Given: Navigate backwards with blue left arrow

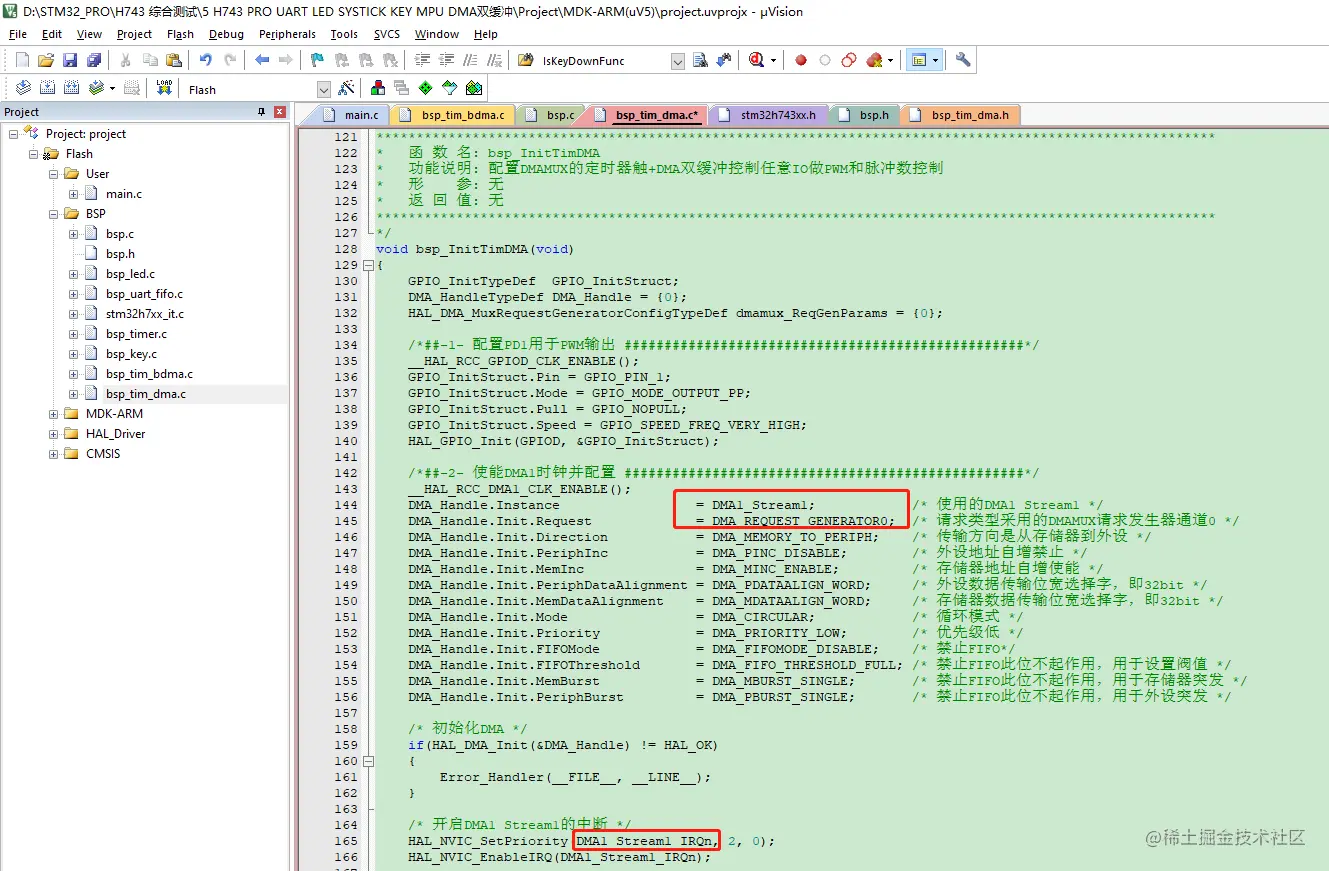Looking at the screenshot, I should (x=262, y=60).
